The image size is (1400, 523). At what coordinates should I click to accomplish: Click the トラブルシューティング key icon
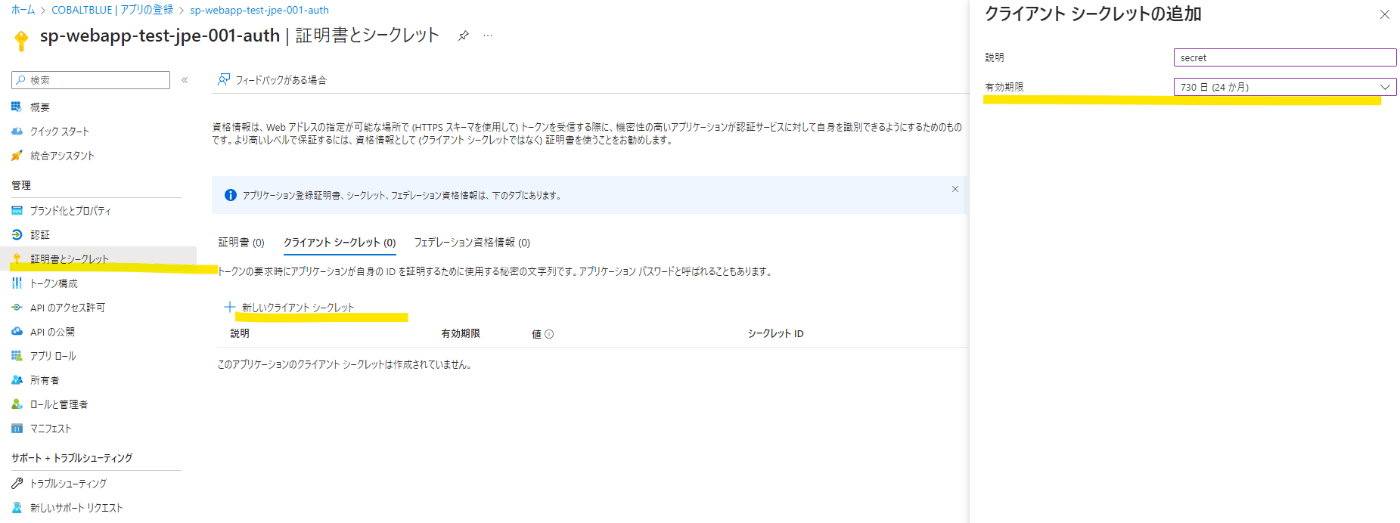tap(16, 484)
